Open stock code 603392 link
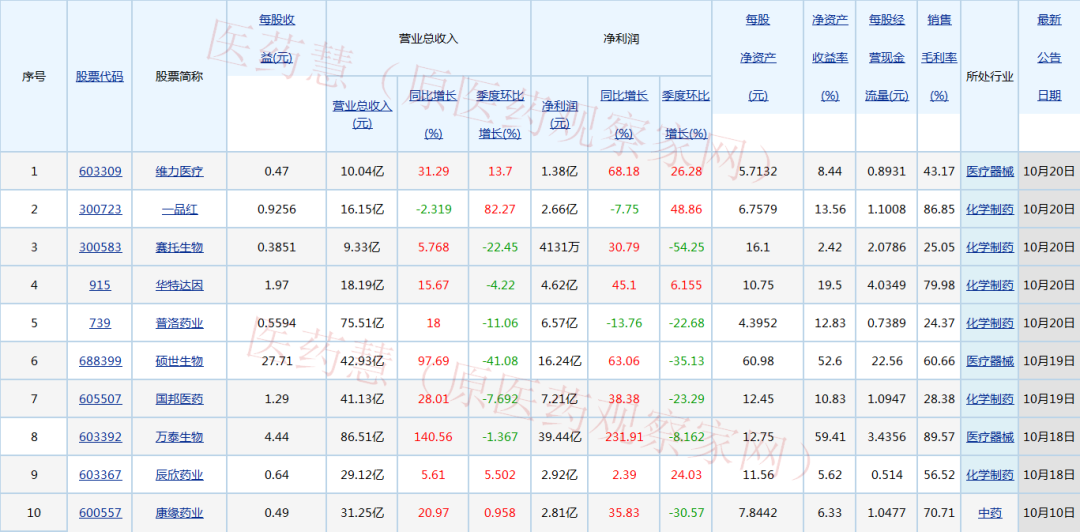 (100, 436)
